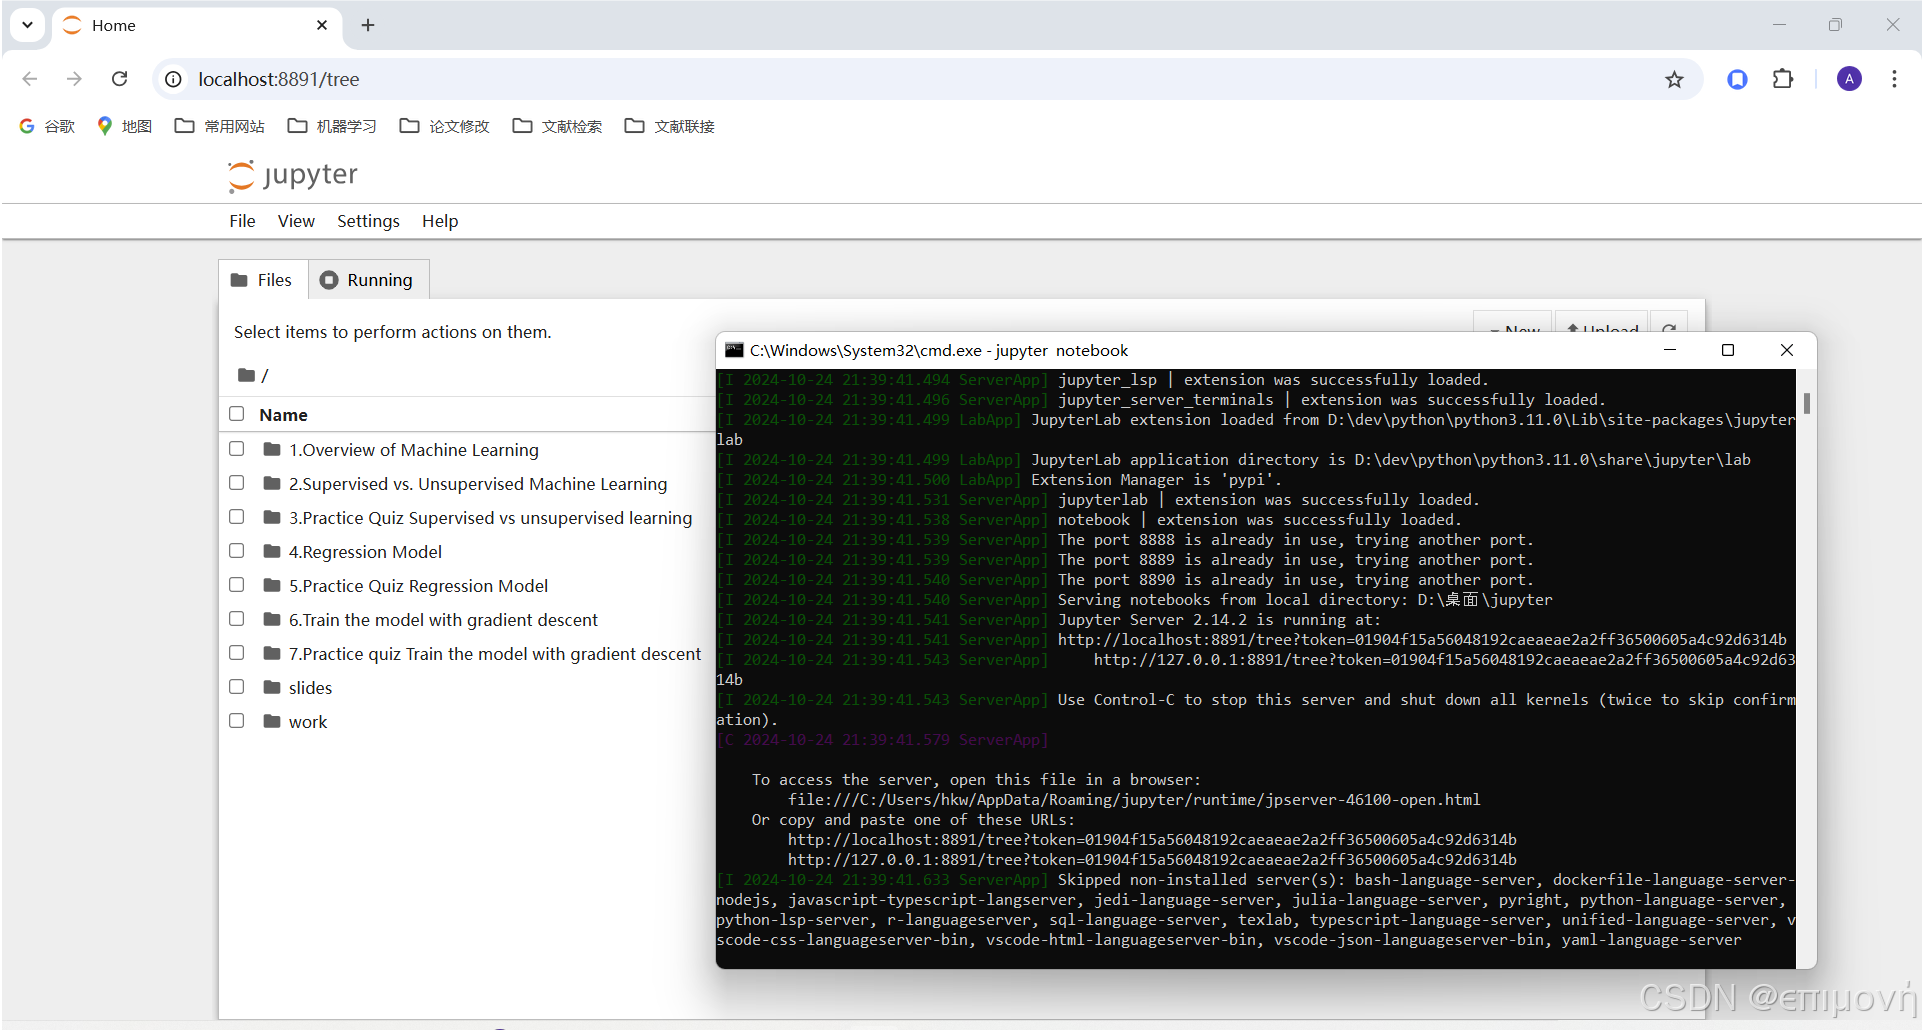Click the Chrome profile avatar

point(1849,79)
